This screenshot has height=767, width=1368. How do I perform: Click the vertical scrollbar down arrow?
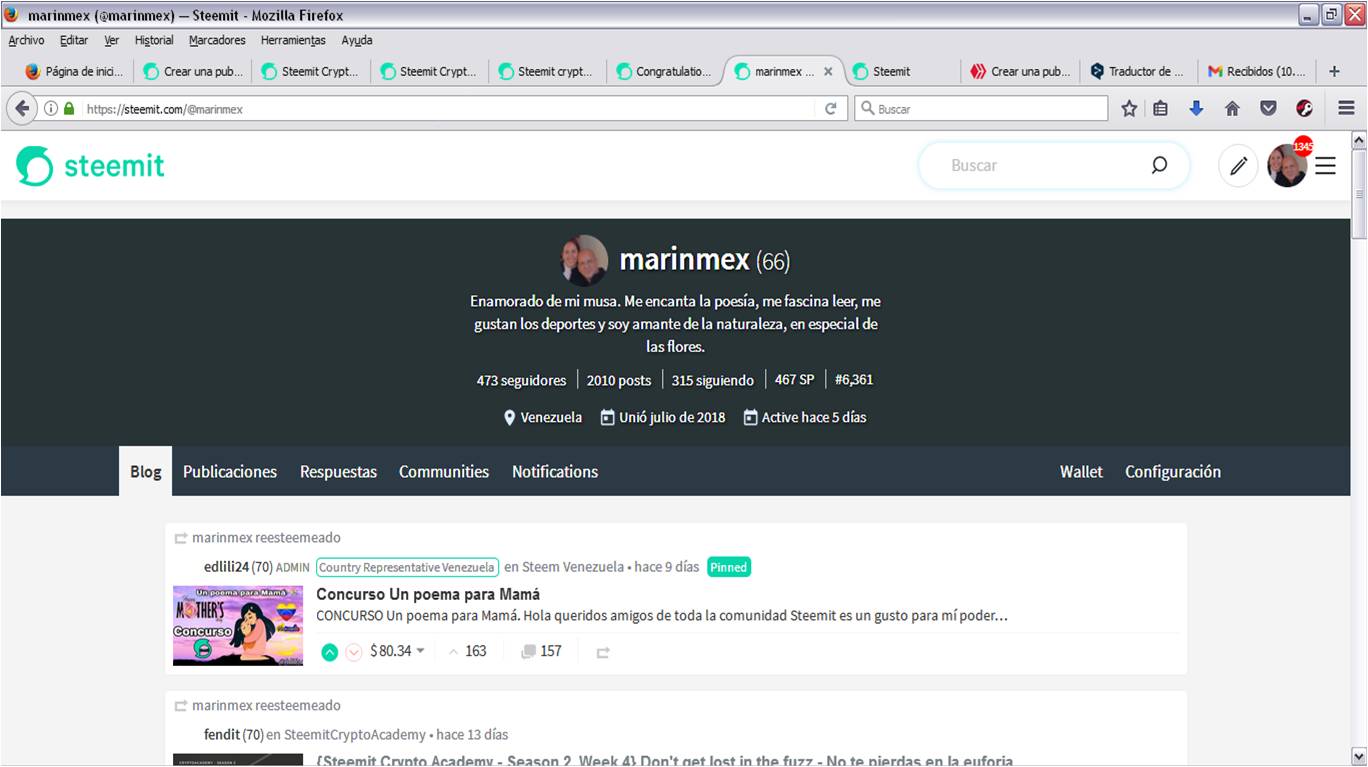(x=1358, y=756)
